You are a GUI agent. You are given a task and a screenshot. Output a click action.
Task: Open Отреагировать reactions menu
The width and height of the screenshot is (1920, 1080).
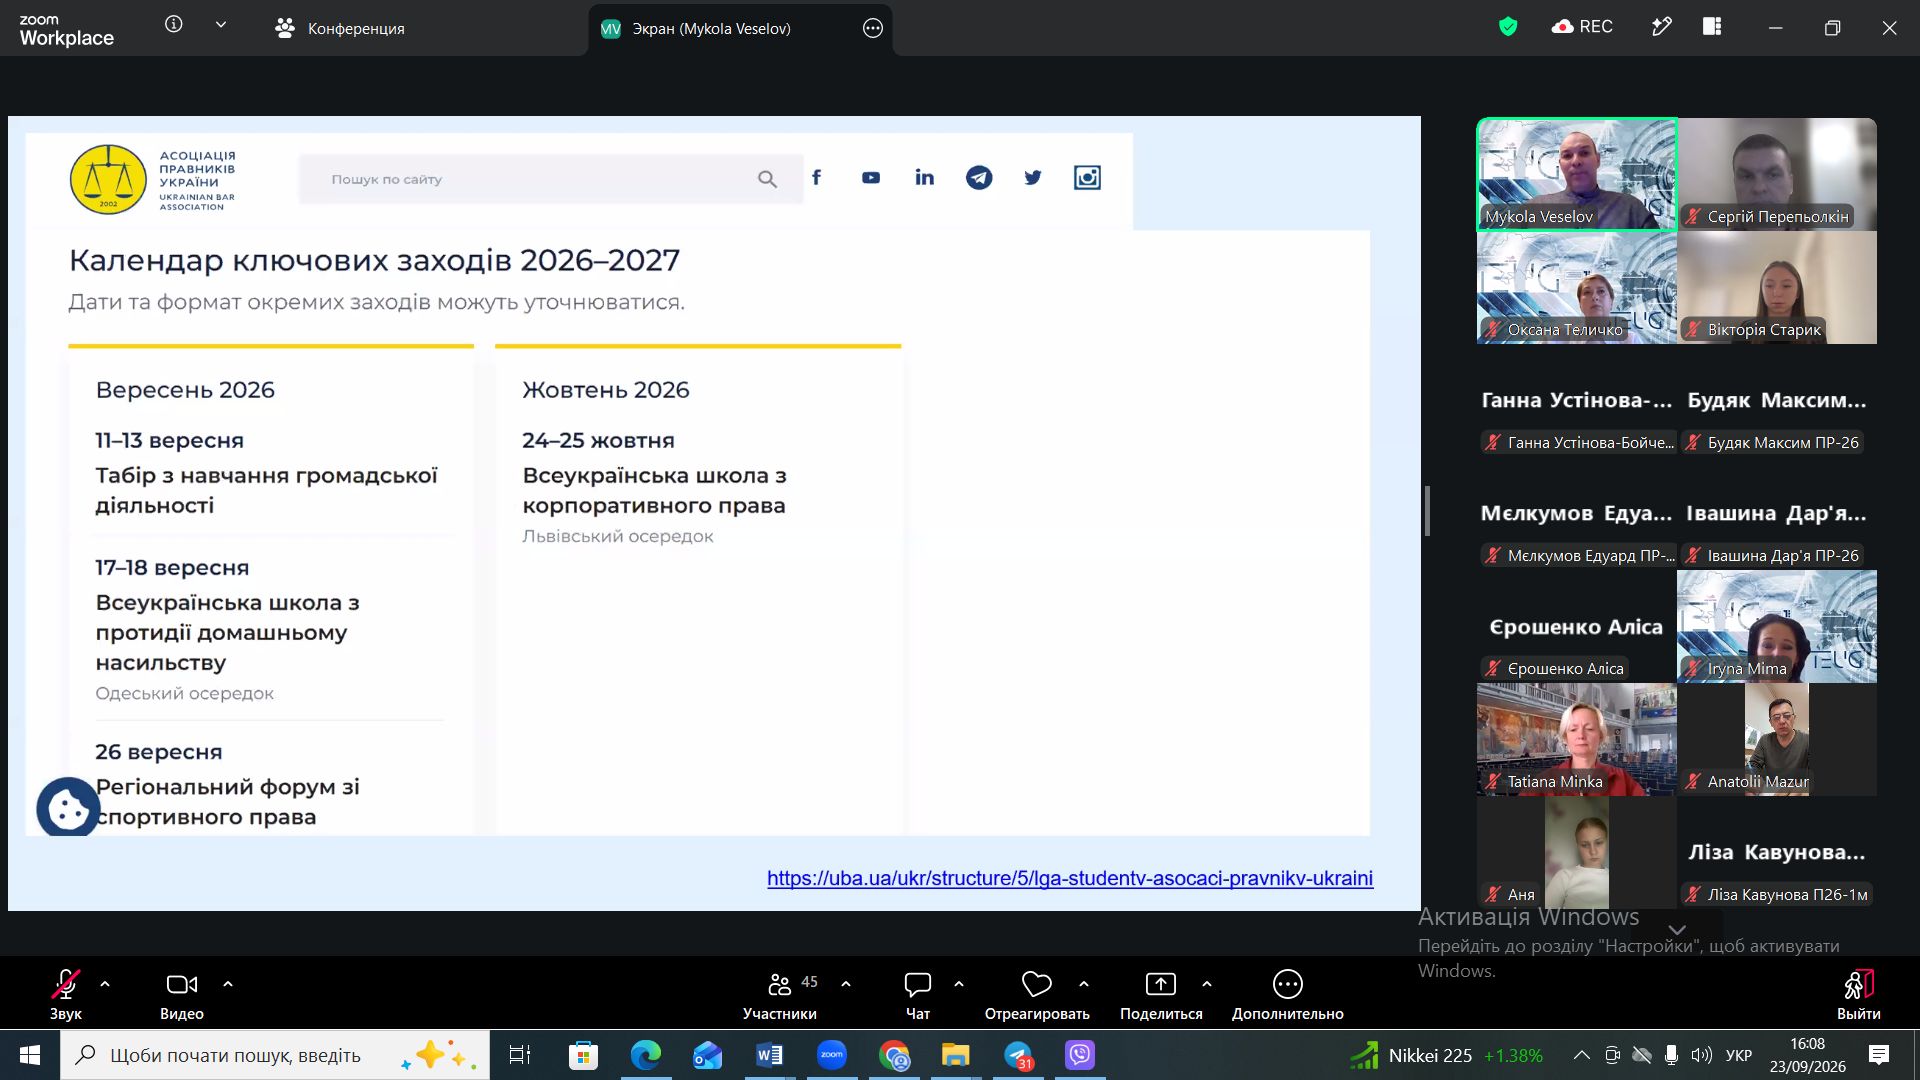tap(1037, 994)
